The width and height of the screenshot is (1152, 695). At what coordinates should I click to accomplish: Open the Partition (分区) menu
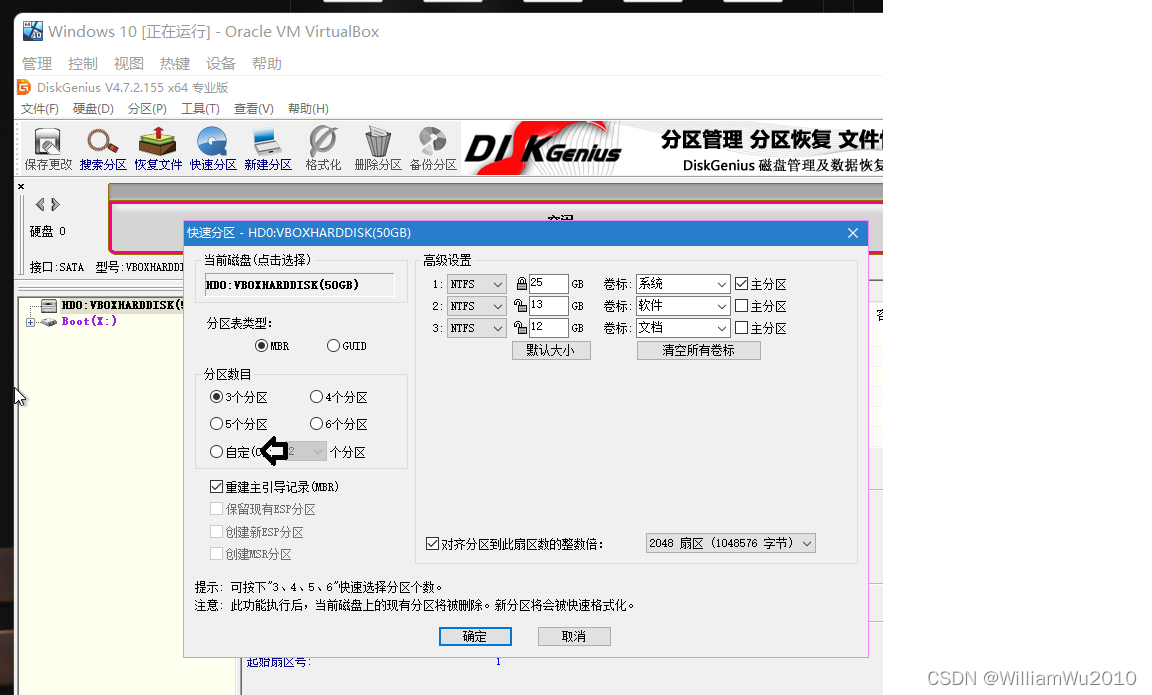pos(147,109)
